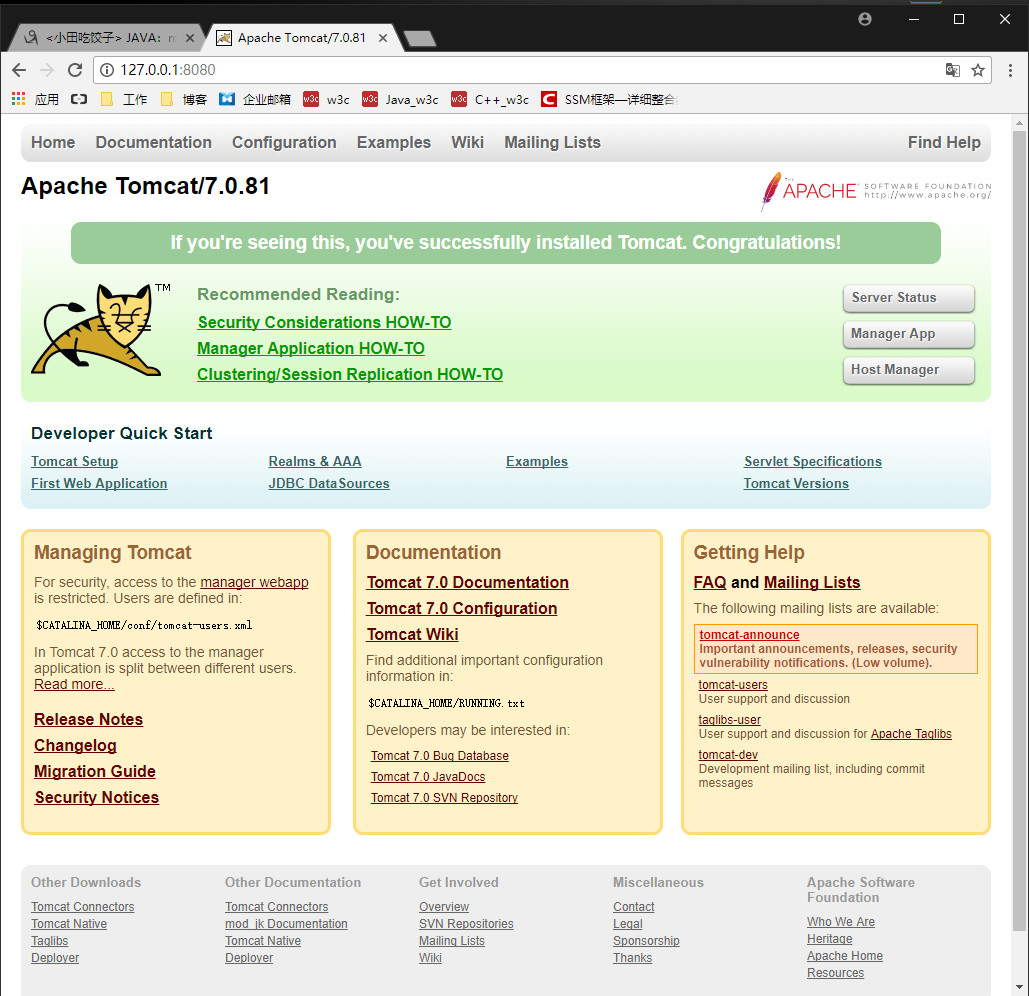Open the Java_w3c bookmark
This screenshot has width=1029, height=996.
[x=400, y=99]
